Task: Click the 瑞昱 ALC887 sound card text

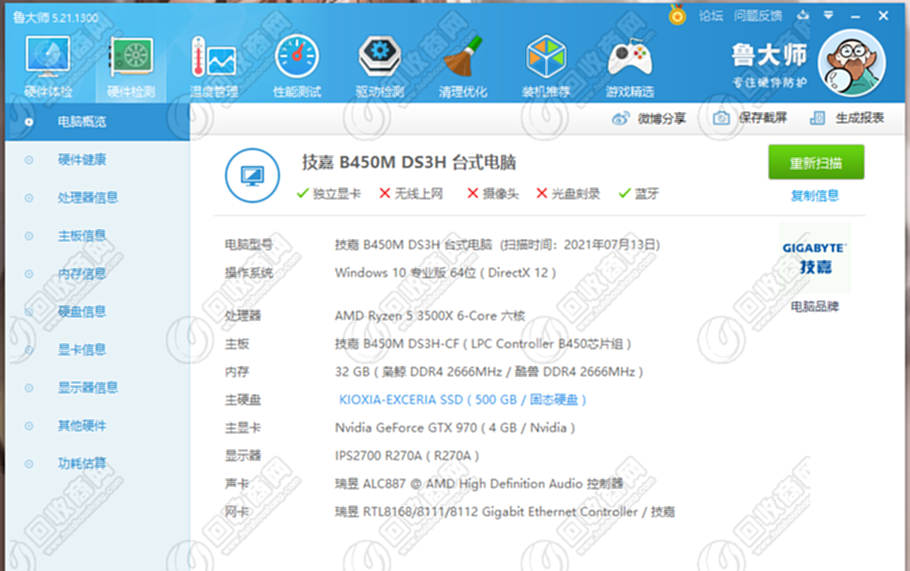Action: click(479, 484)
